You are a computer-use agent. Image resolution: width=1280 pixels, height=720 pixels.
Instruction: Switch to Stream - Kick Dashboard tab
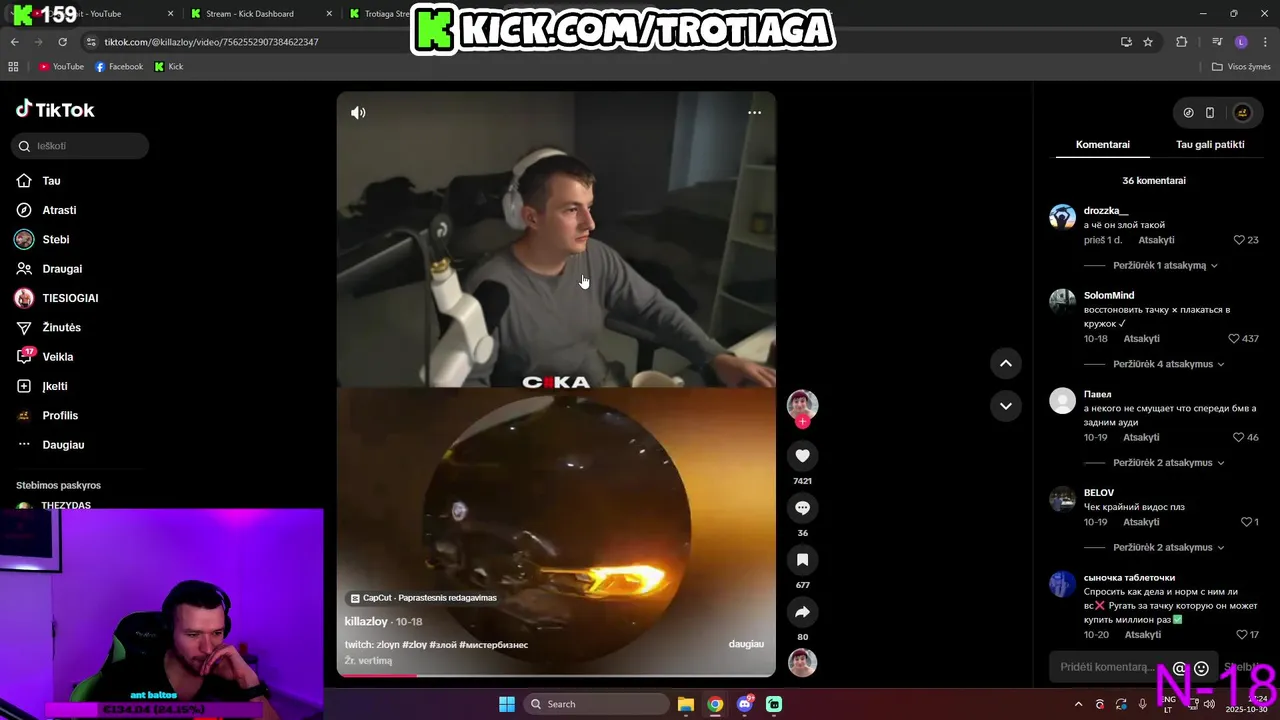(260, 14)
